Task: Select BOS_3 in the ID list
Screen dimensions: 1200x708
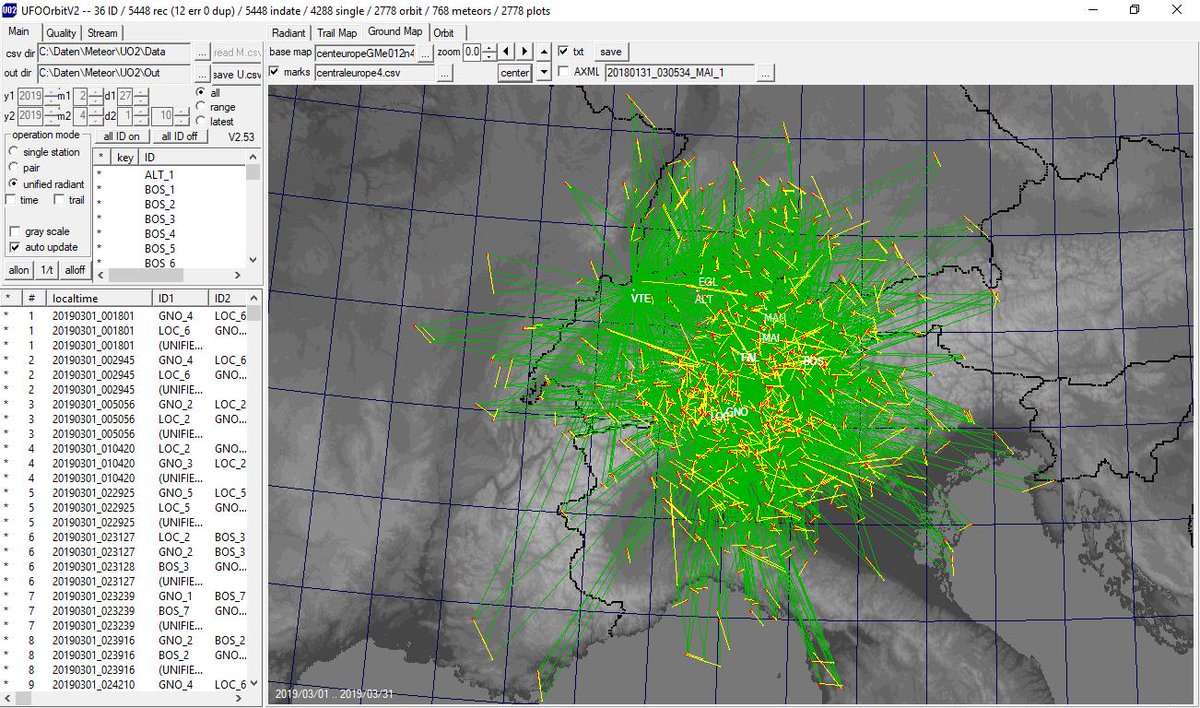Action: coord(160,219)
